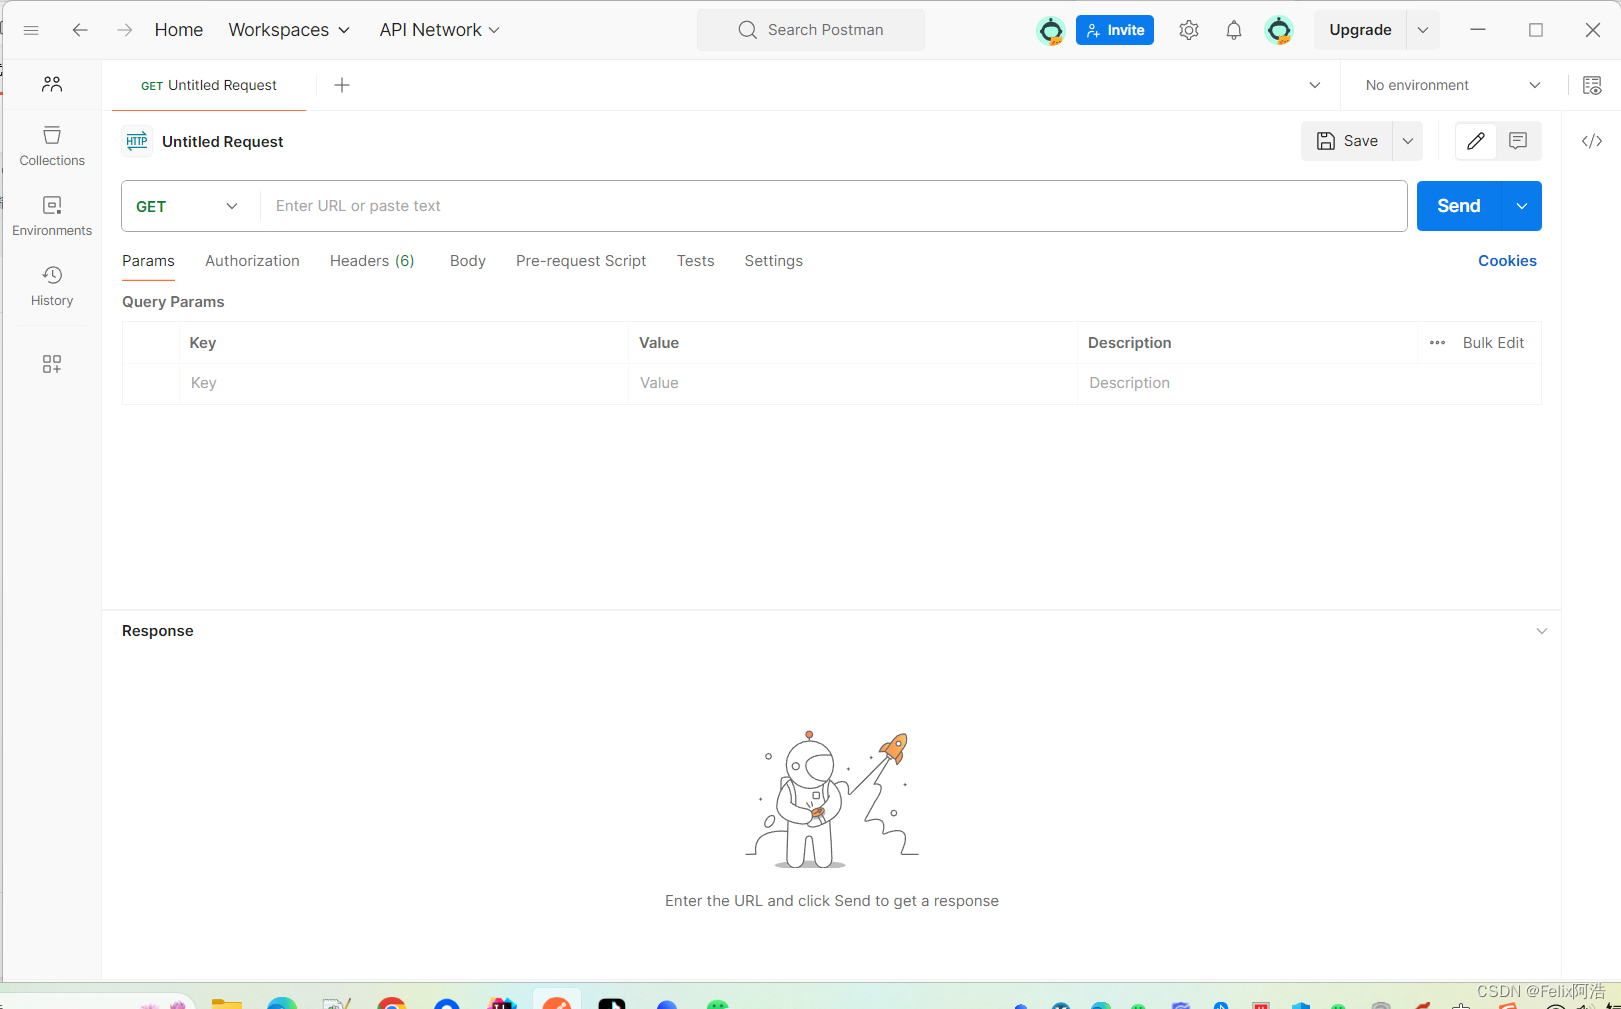Screen dimensions: 1621x1009
Task: Open the environment quick look icon
Action: point(1592,85)
